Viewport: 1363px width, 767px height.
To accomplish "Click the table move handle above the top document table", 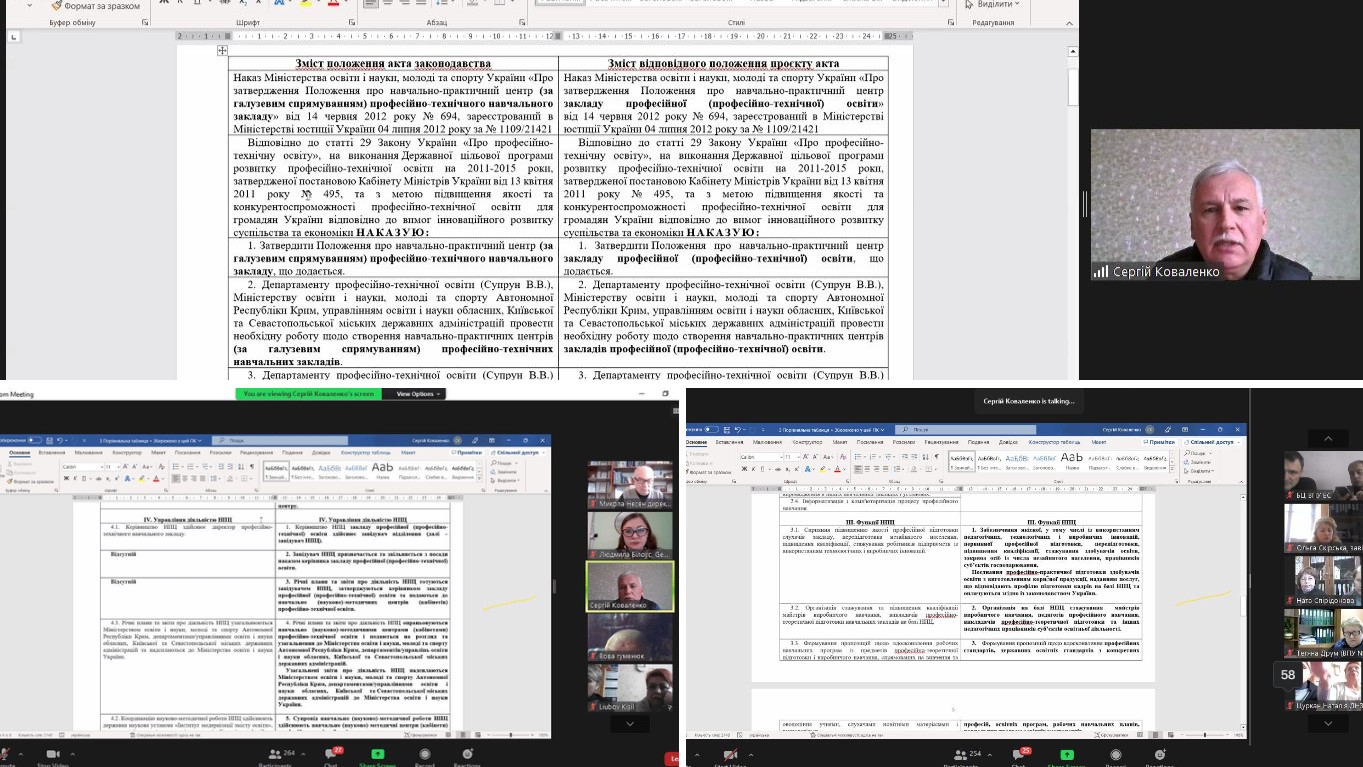I will [222, 50].
